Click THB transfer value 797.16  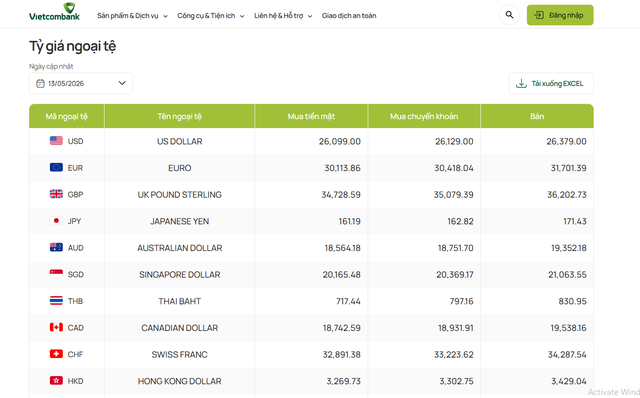pos(461,301)
